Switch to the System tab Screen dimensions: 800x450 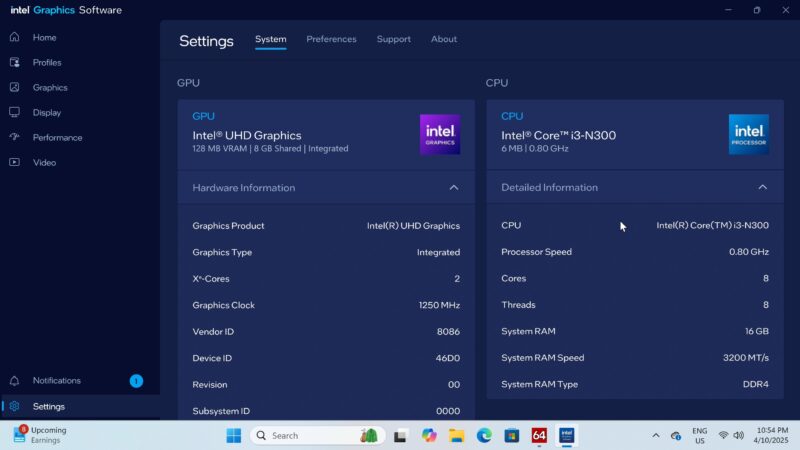(x=270, y=39)
